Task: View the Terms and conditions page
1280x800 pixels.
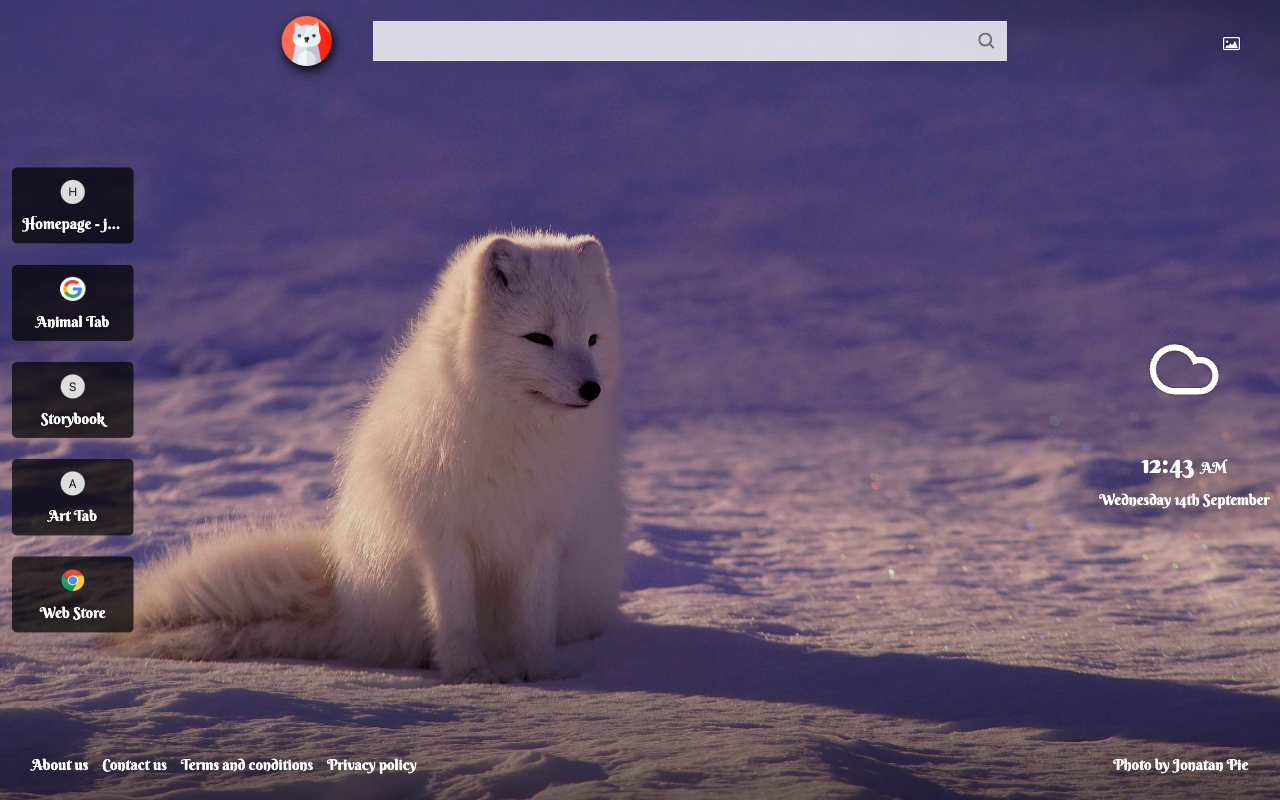Action: coord(247,764)
